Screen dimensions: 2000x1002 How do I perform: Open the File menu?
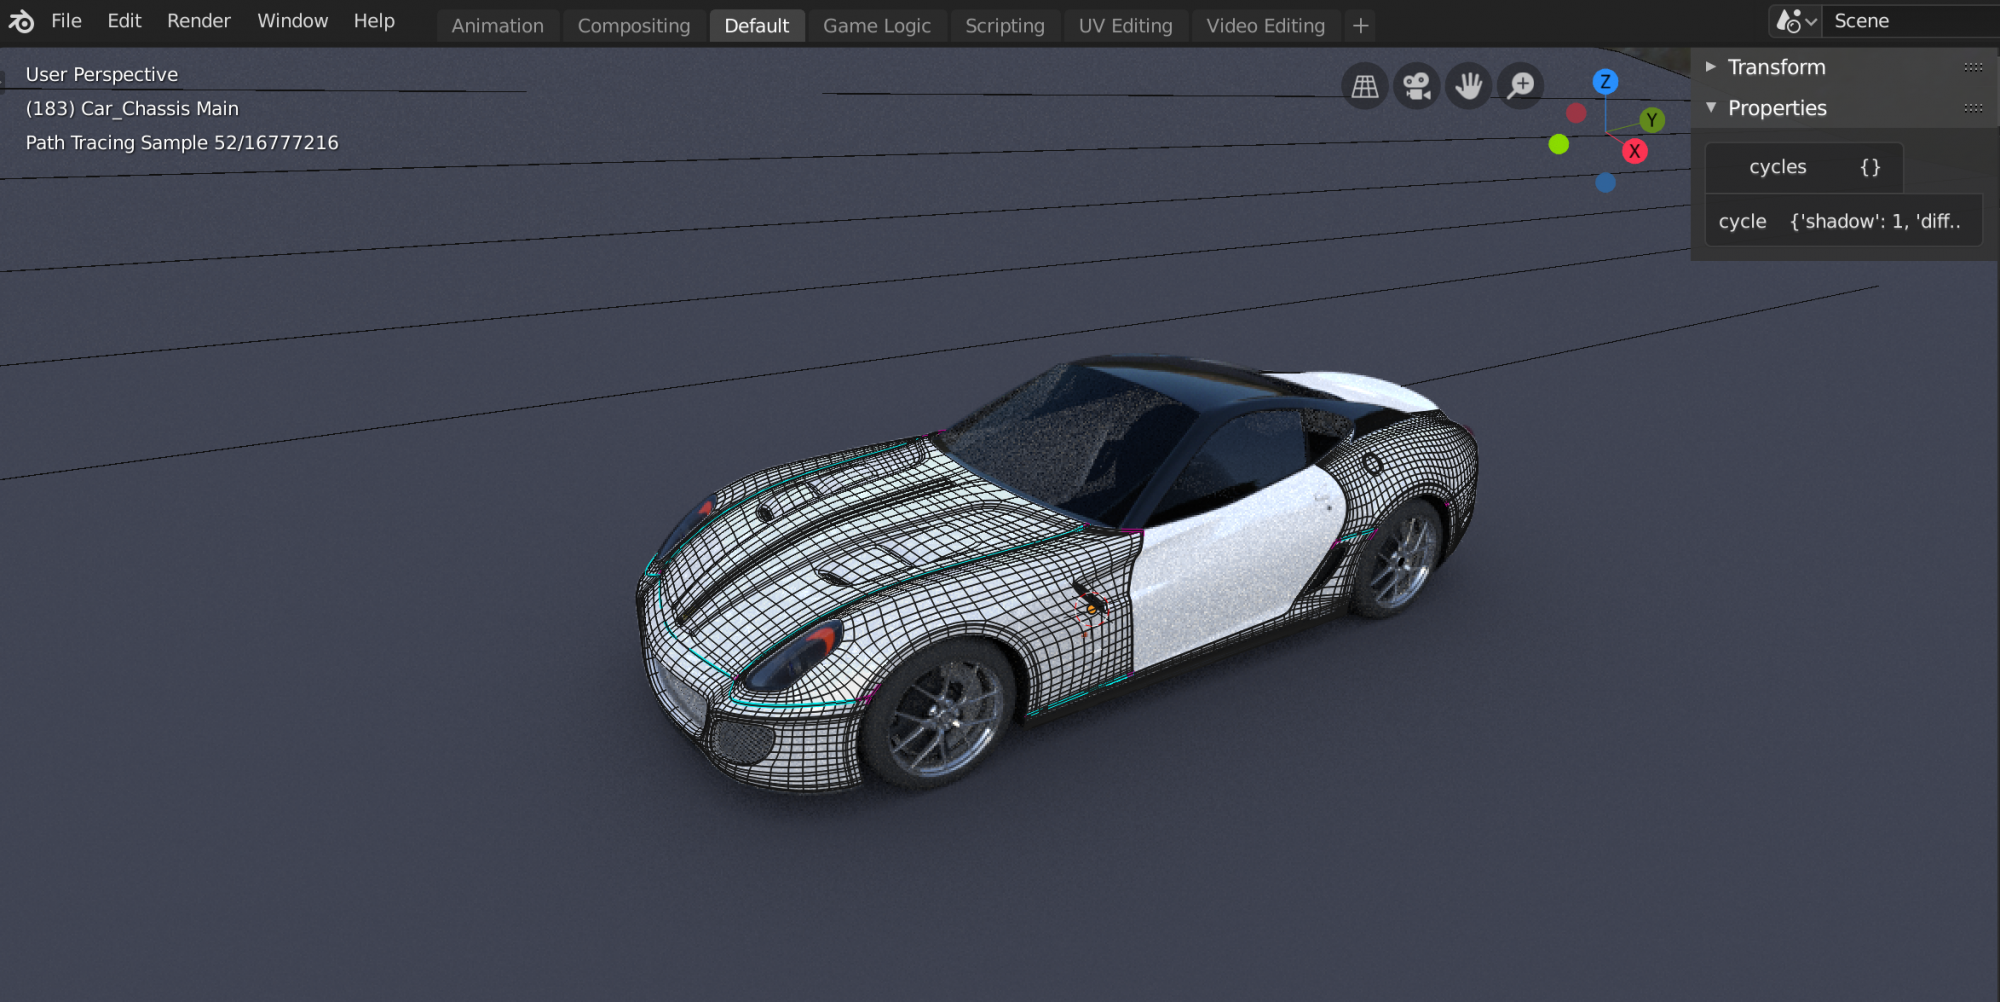66,21
